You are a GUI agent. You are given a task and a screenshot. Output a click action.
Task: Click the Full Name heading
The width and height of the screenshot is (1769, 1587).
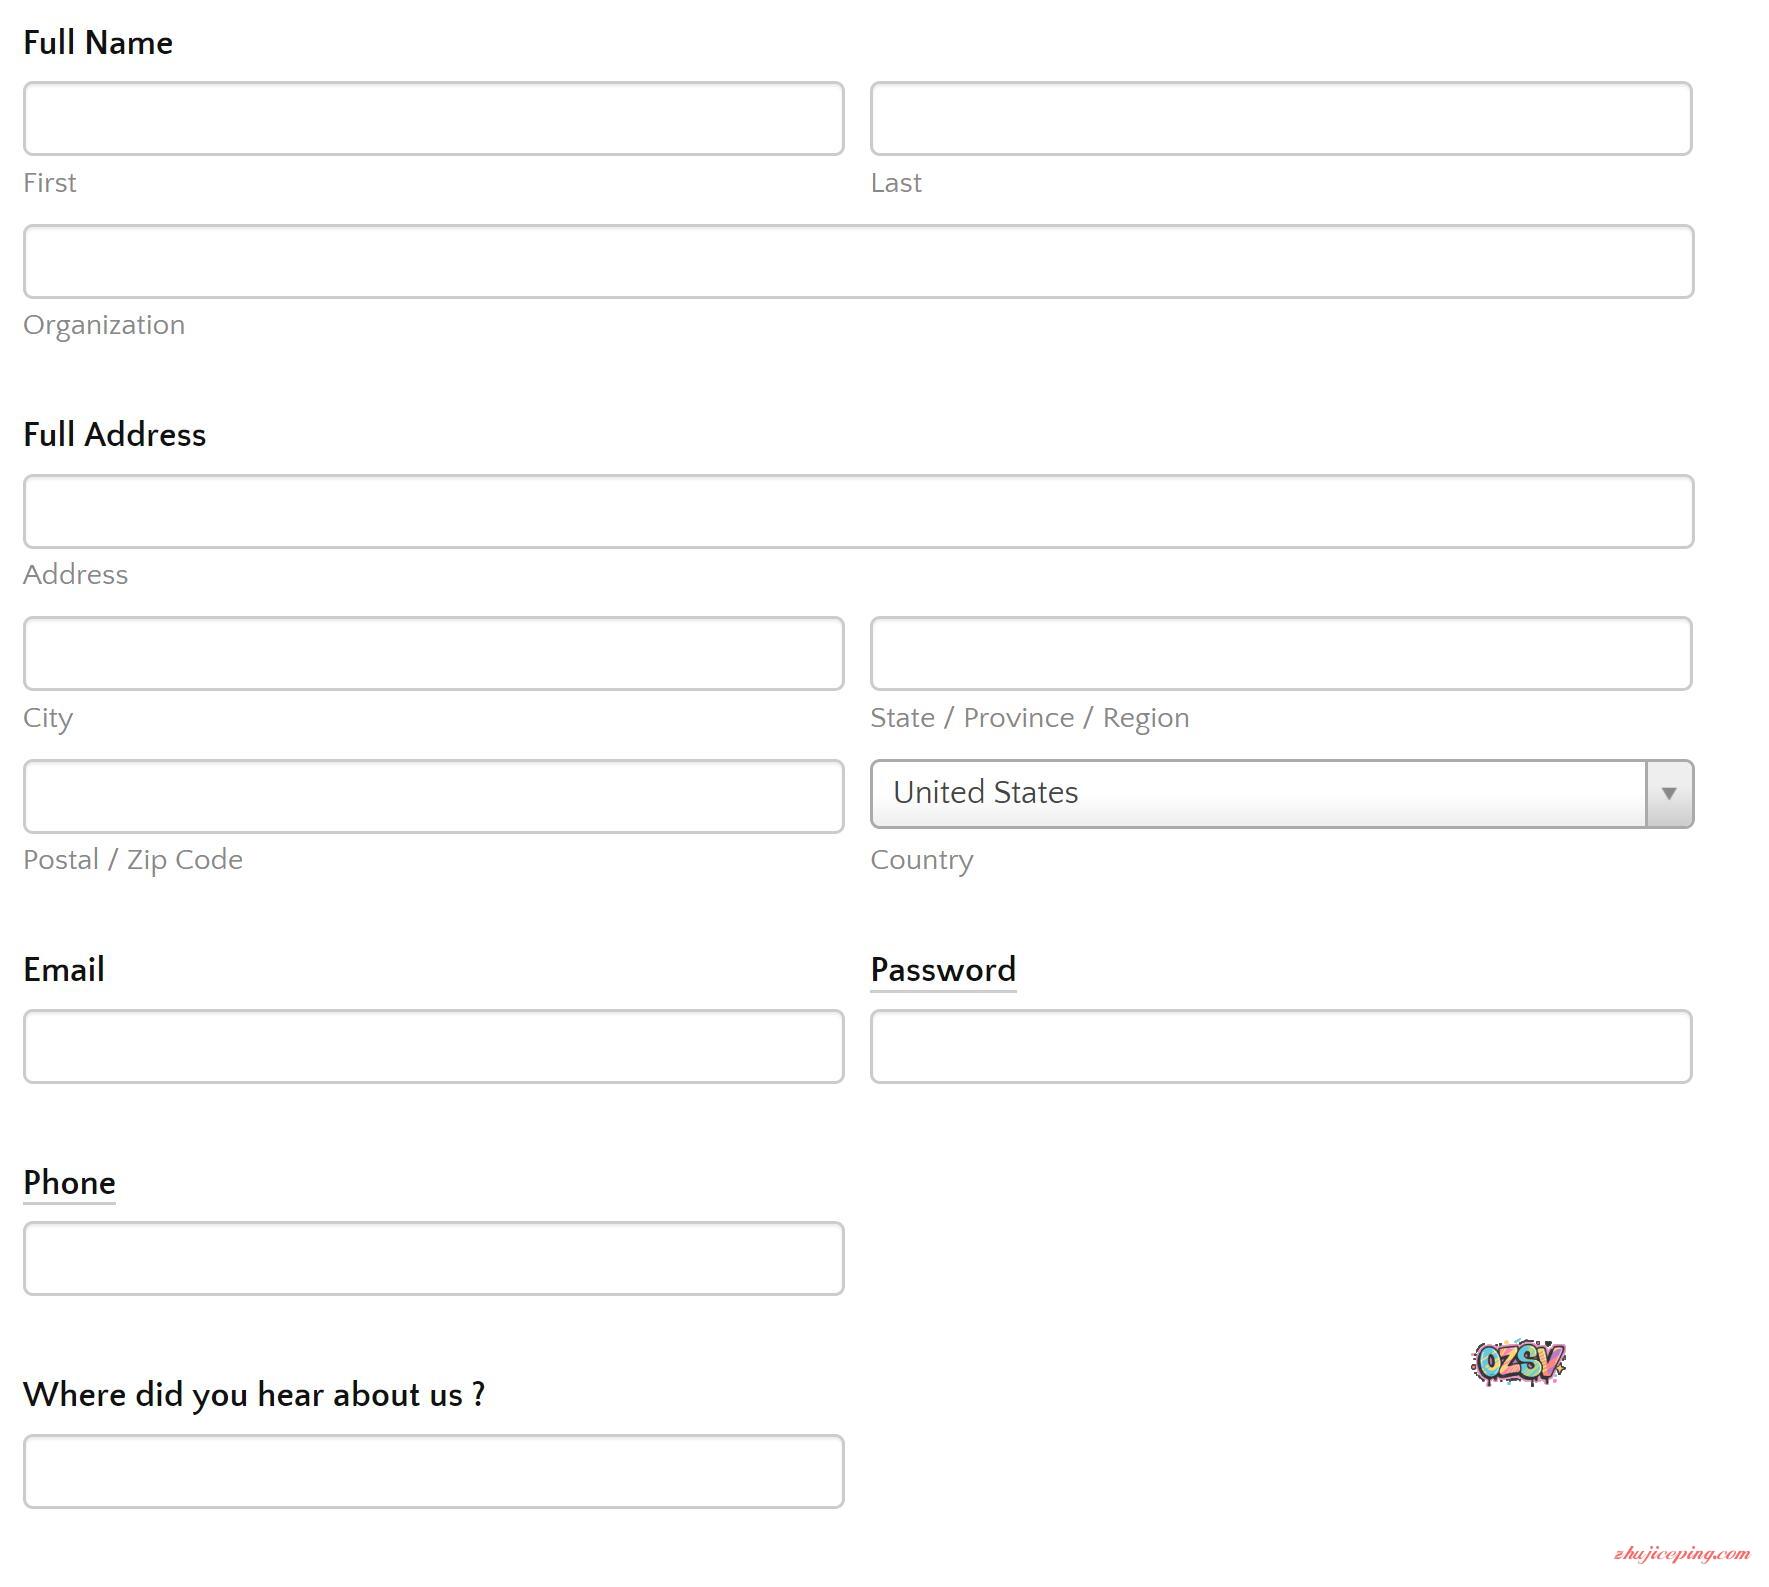[98, 43]
